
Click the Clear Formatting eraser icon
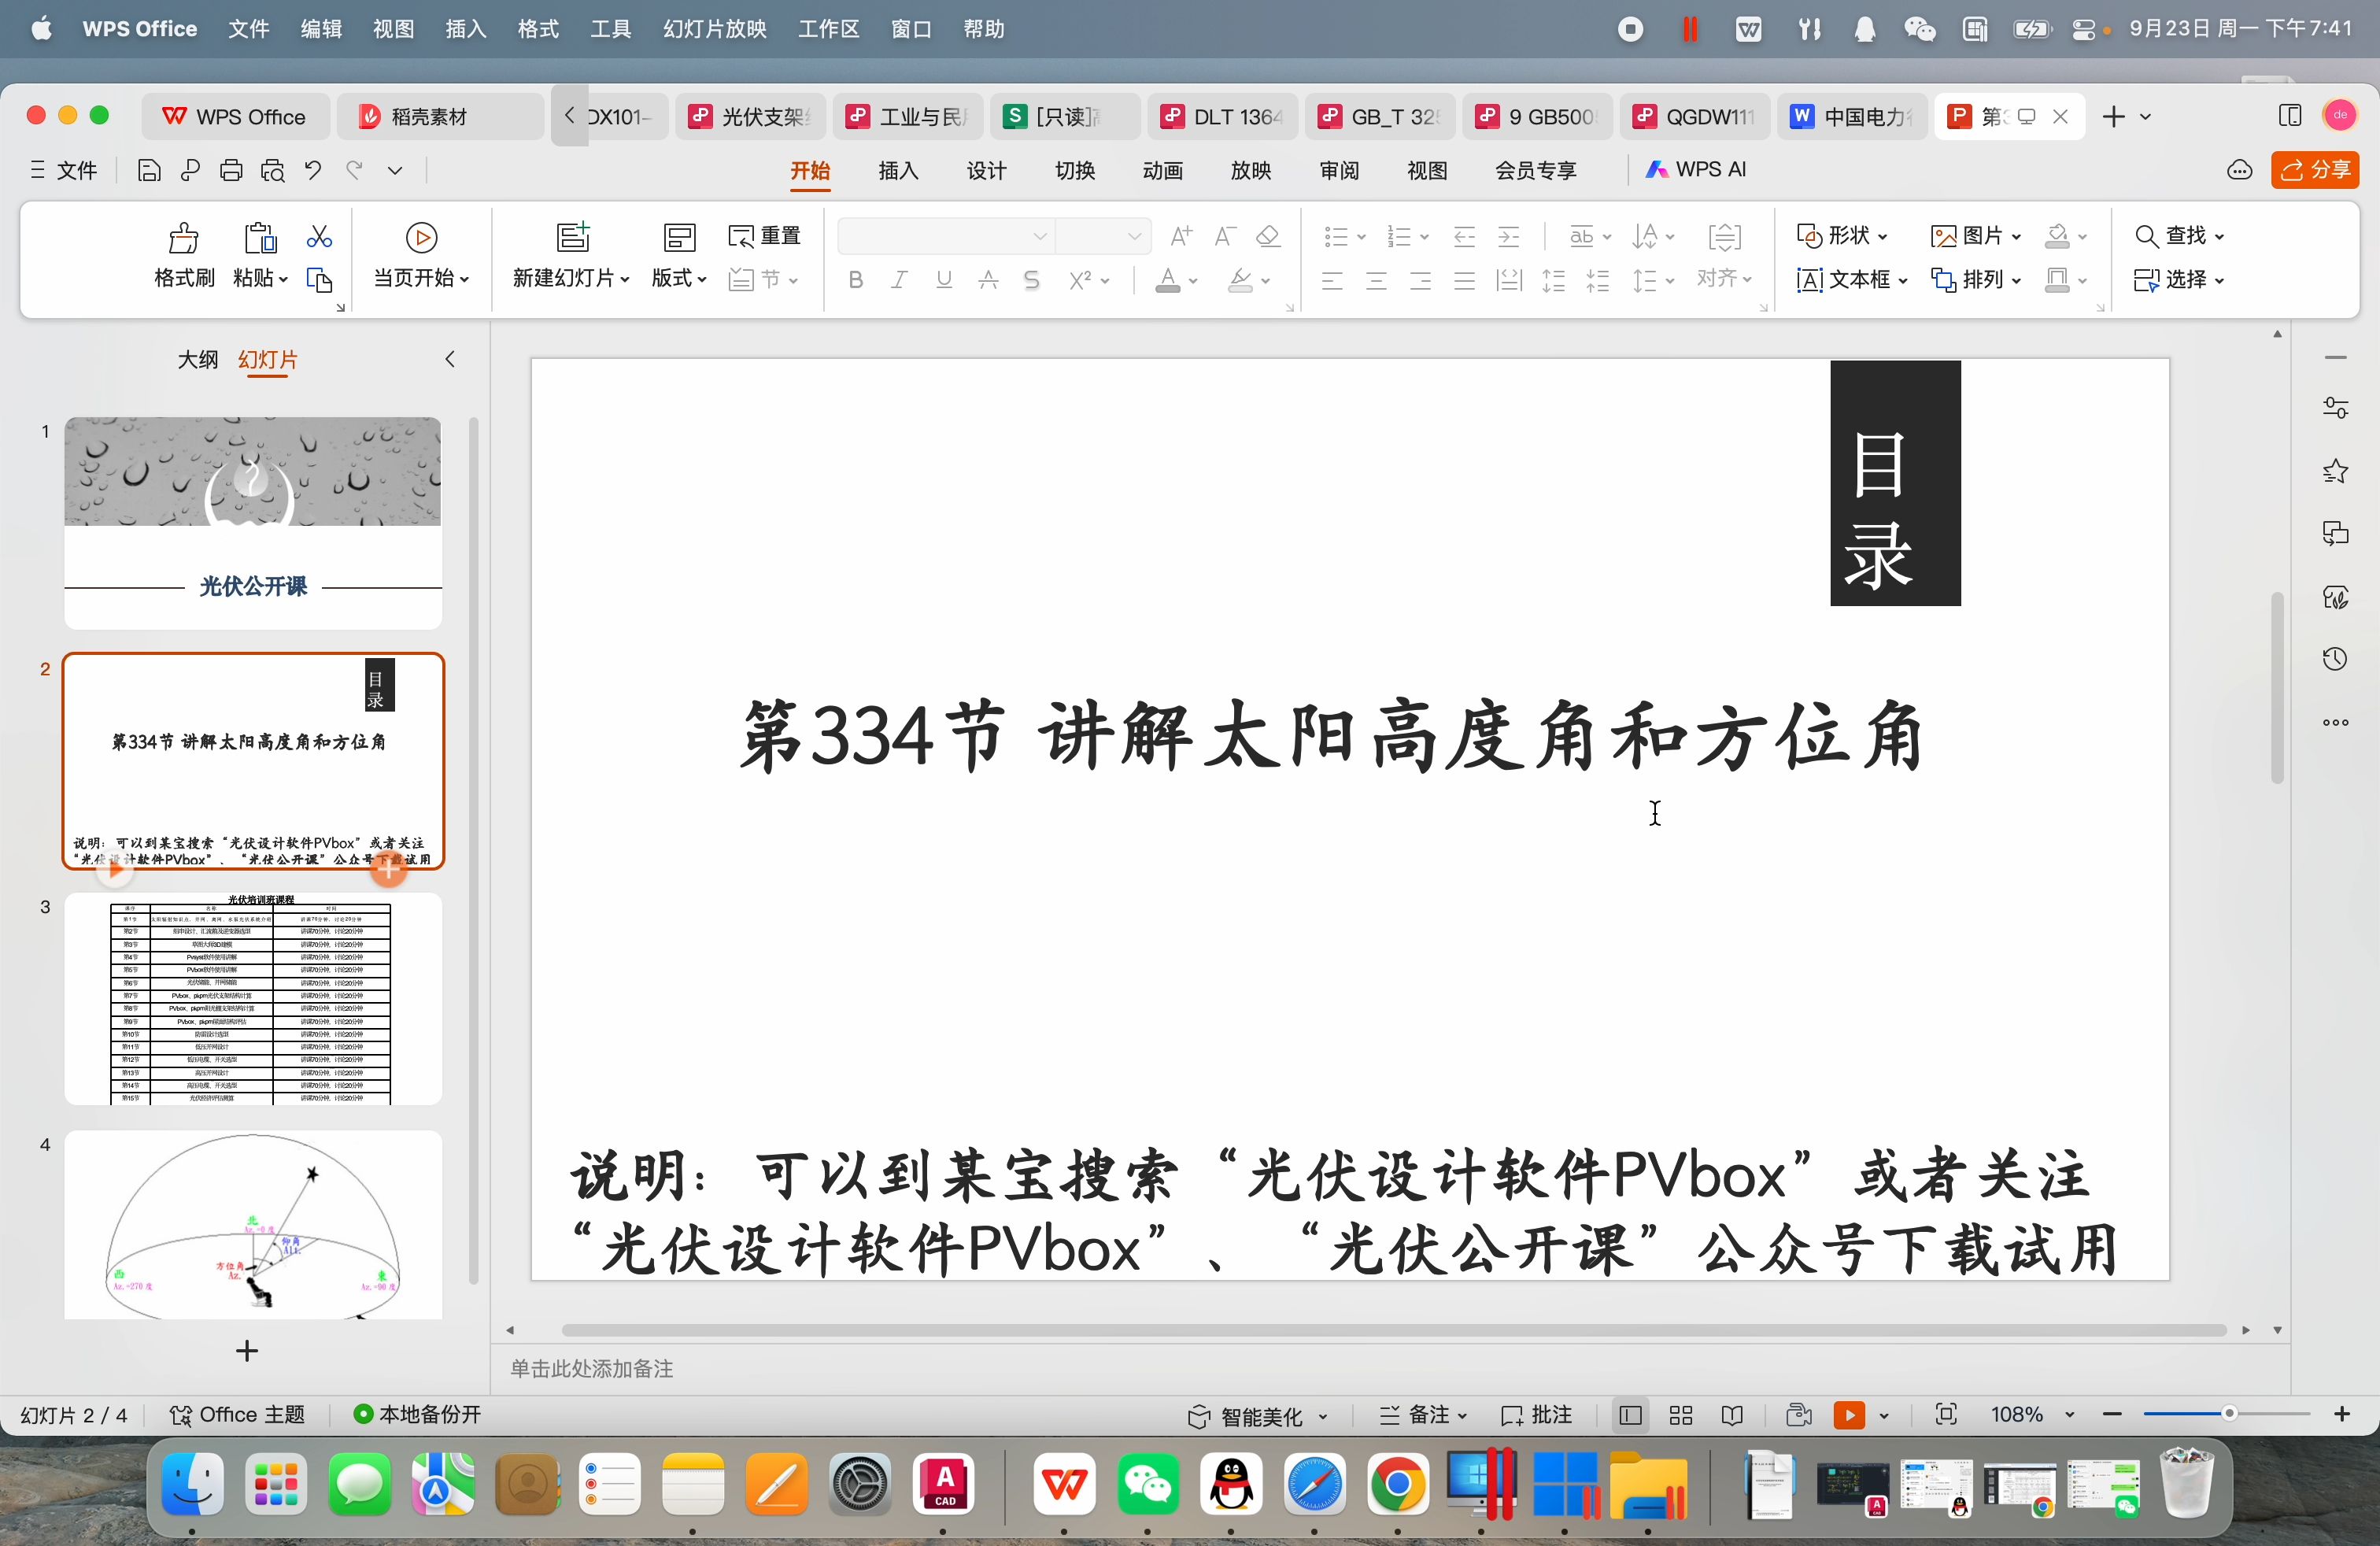pos(1268,236)
